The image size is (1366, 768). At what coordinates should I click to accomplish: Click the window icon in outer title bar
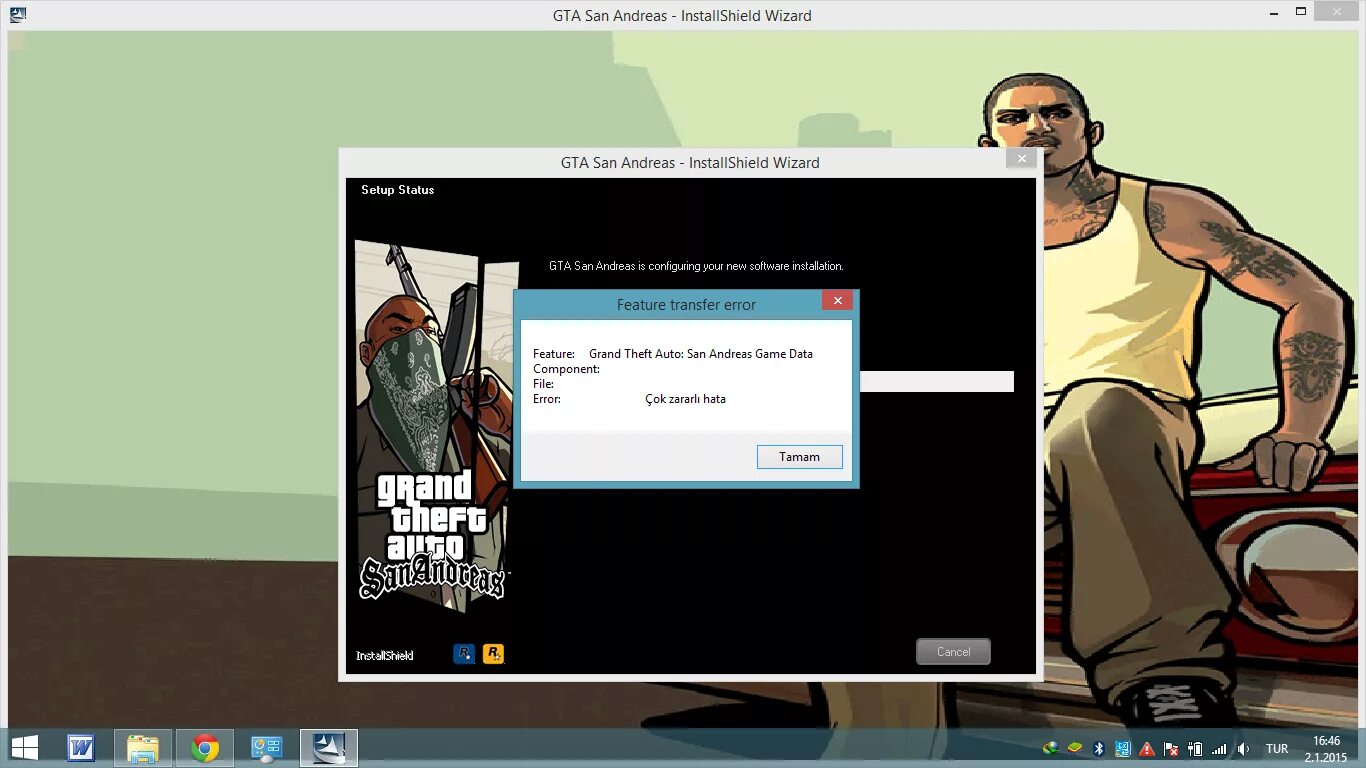point(18,15)
